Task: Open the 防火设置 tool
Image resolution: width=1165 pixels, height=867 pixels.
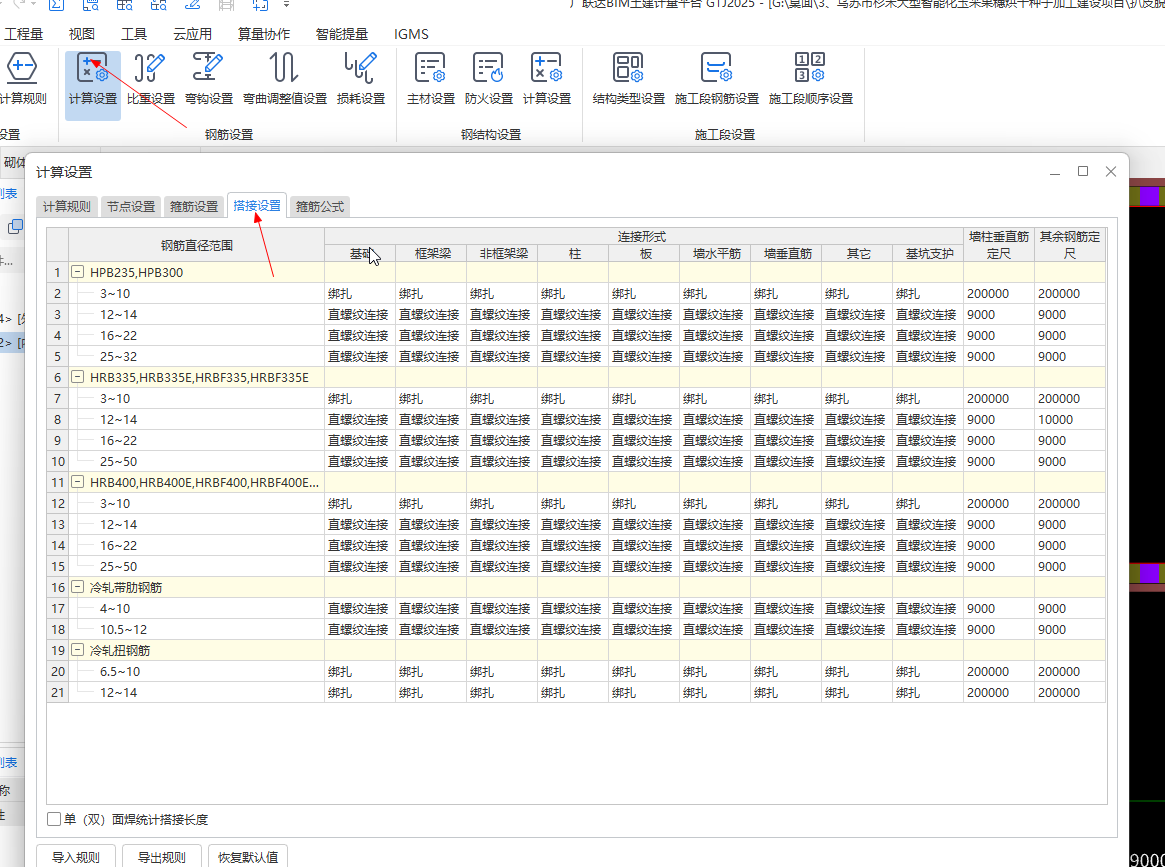Action: [x=489, y=80]
